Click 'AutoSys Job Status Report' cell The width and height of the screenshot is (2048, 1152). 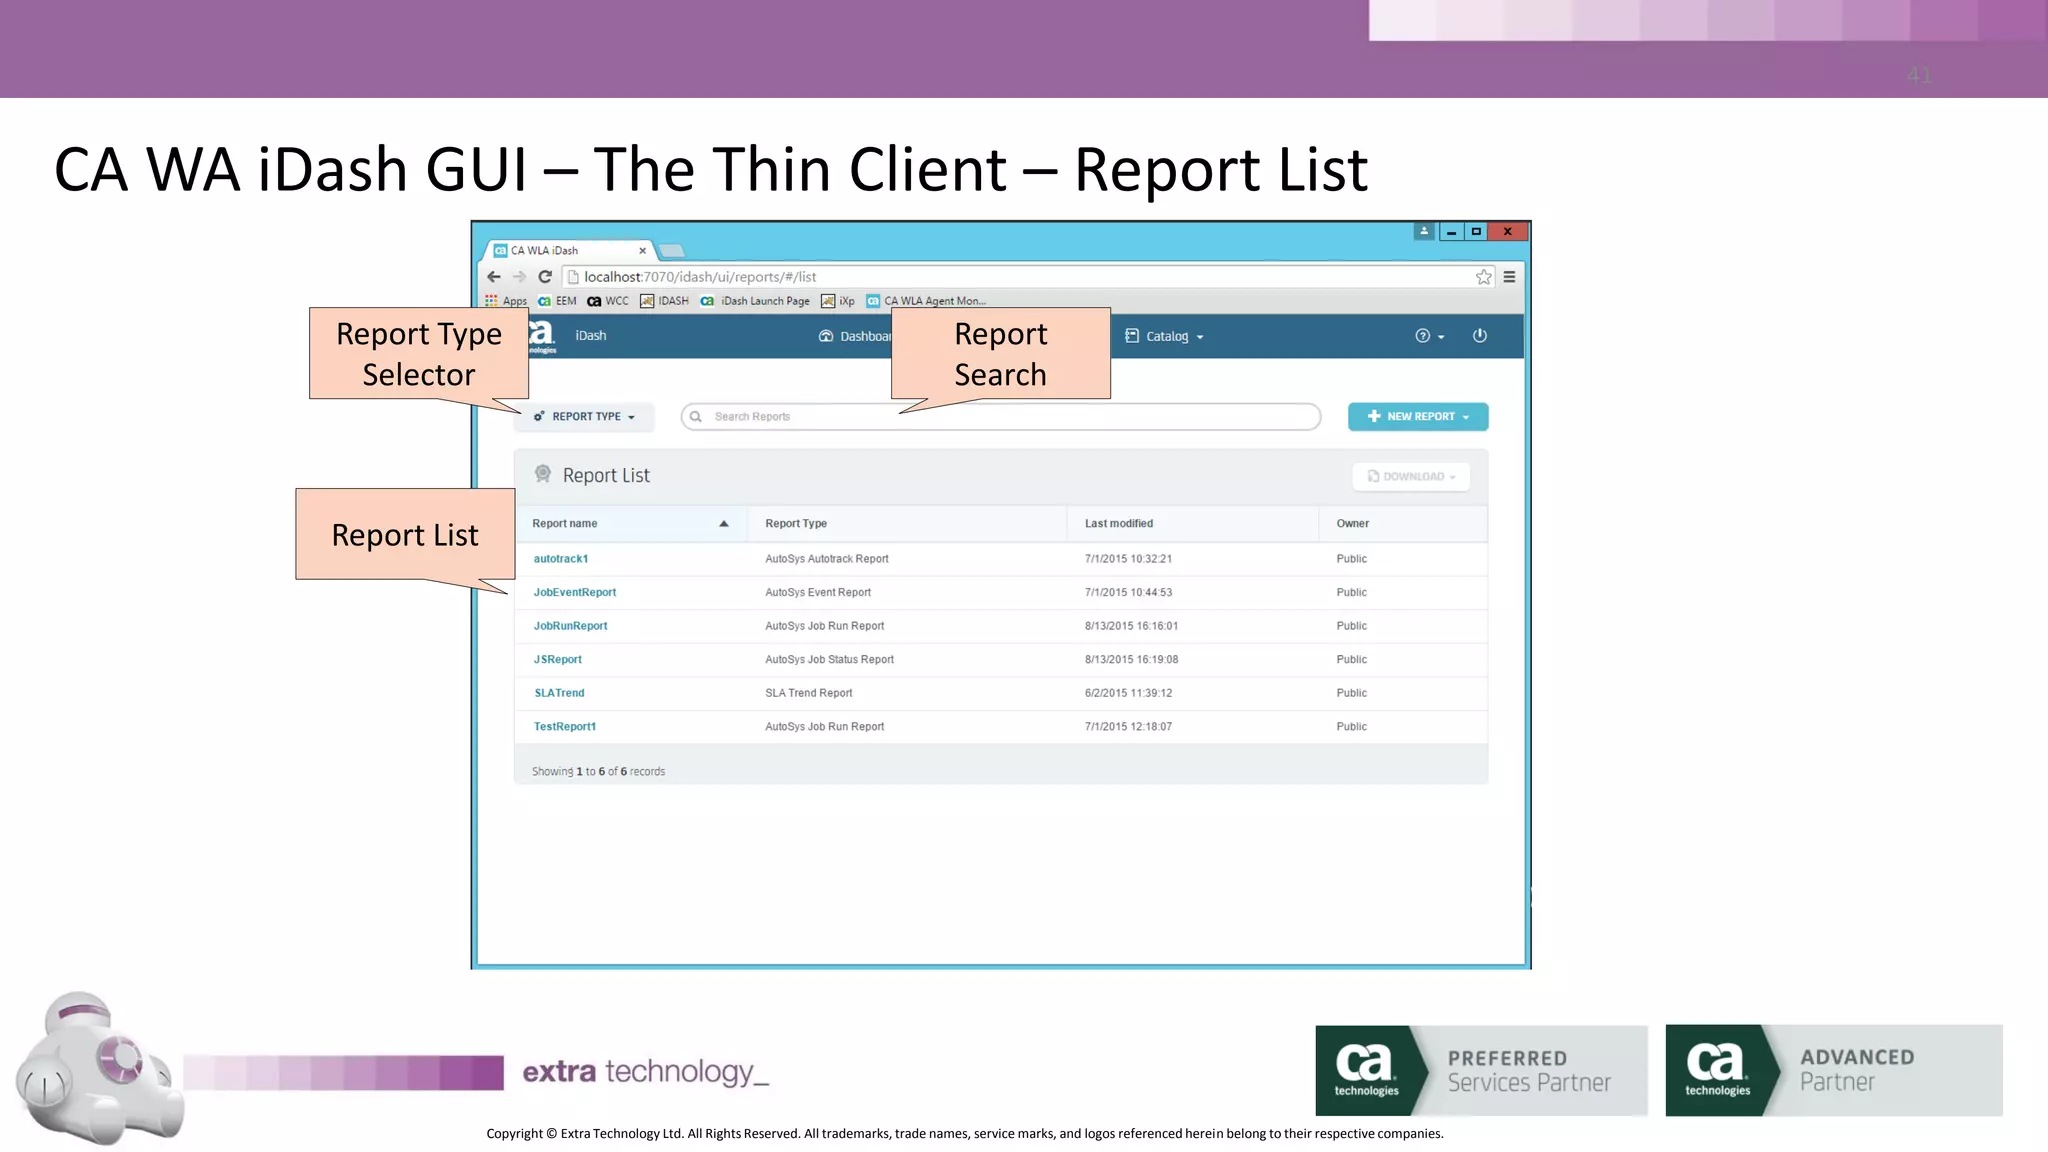pos(830,660)
